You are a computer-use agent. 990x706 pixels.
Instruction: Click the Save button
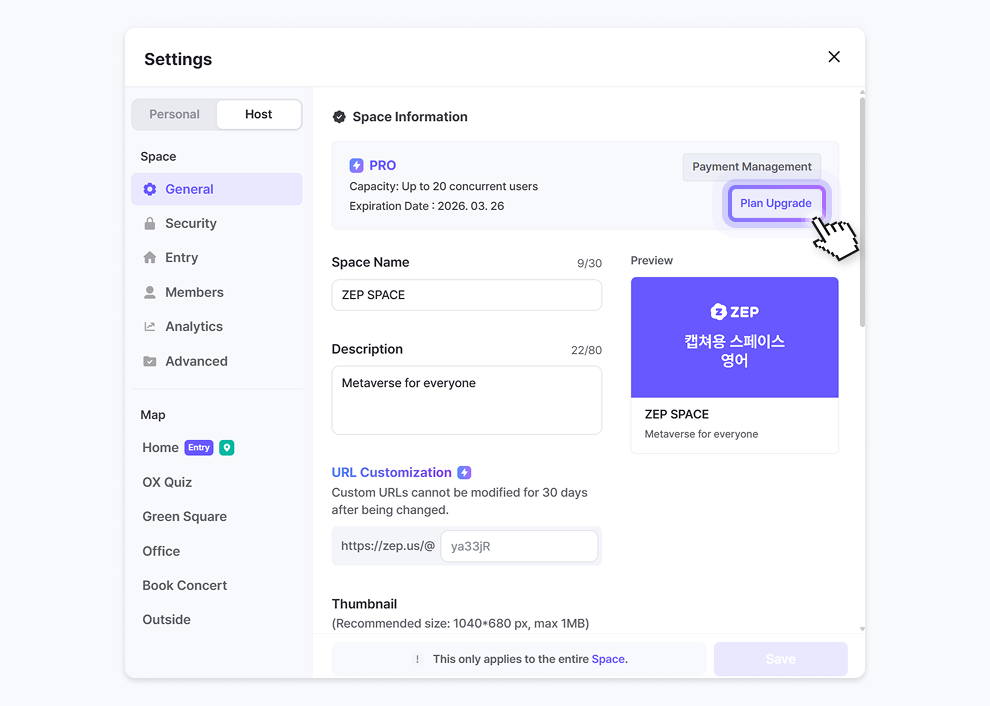780,659
